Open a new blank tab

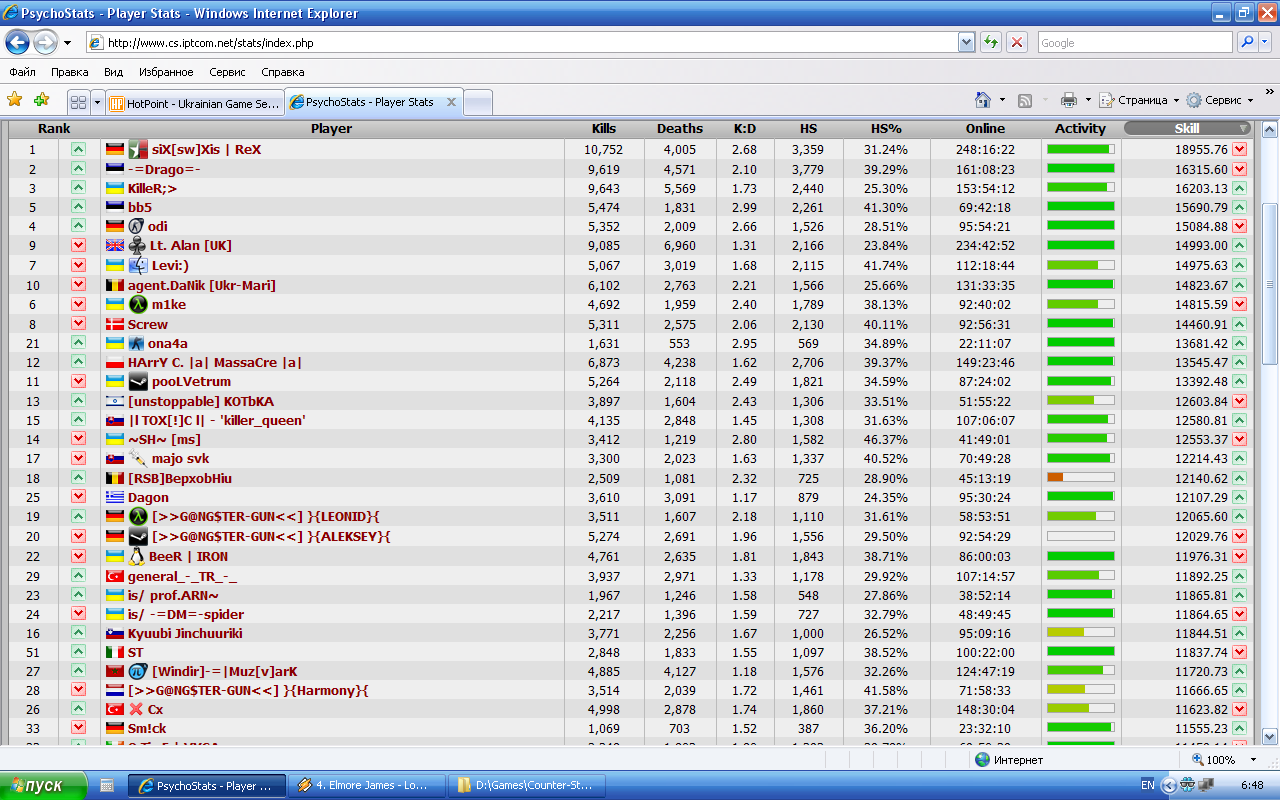(x=478, y=102)
